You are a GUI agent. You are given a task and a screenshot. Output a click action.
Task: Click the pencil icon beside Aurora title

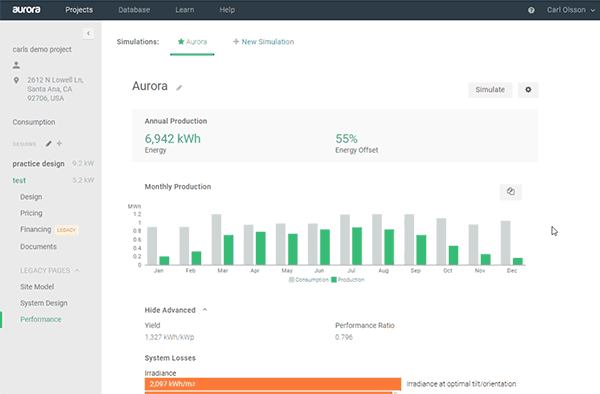coord(179,88)
